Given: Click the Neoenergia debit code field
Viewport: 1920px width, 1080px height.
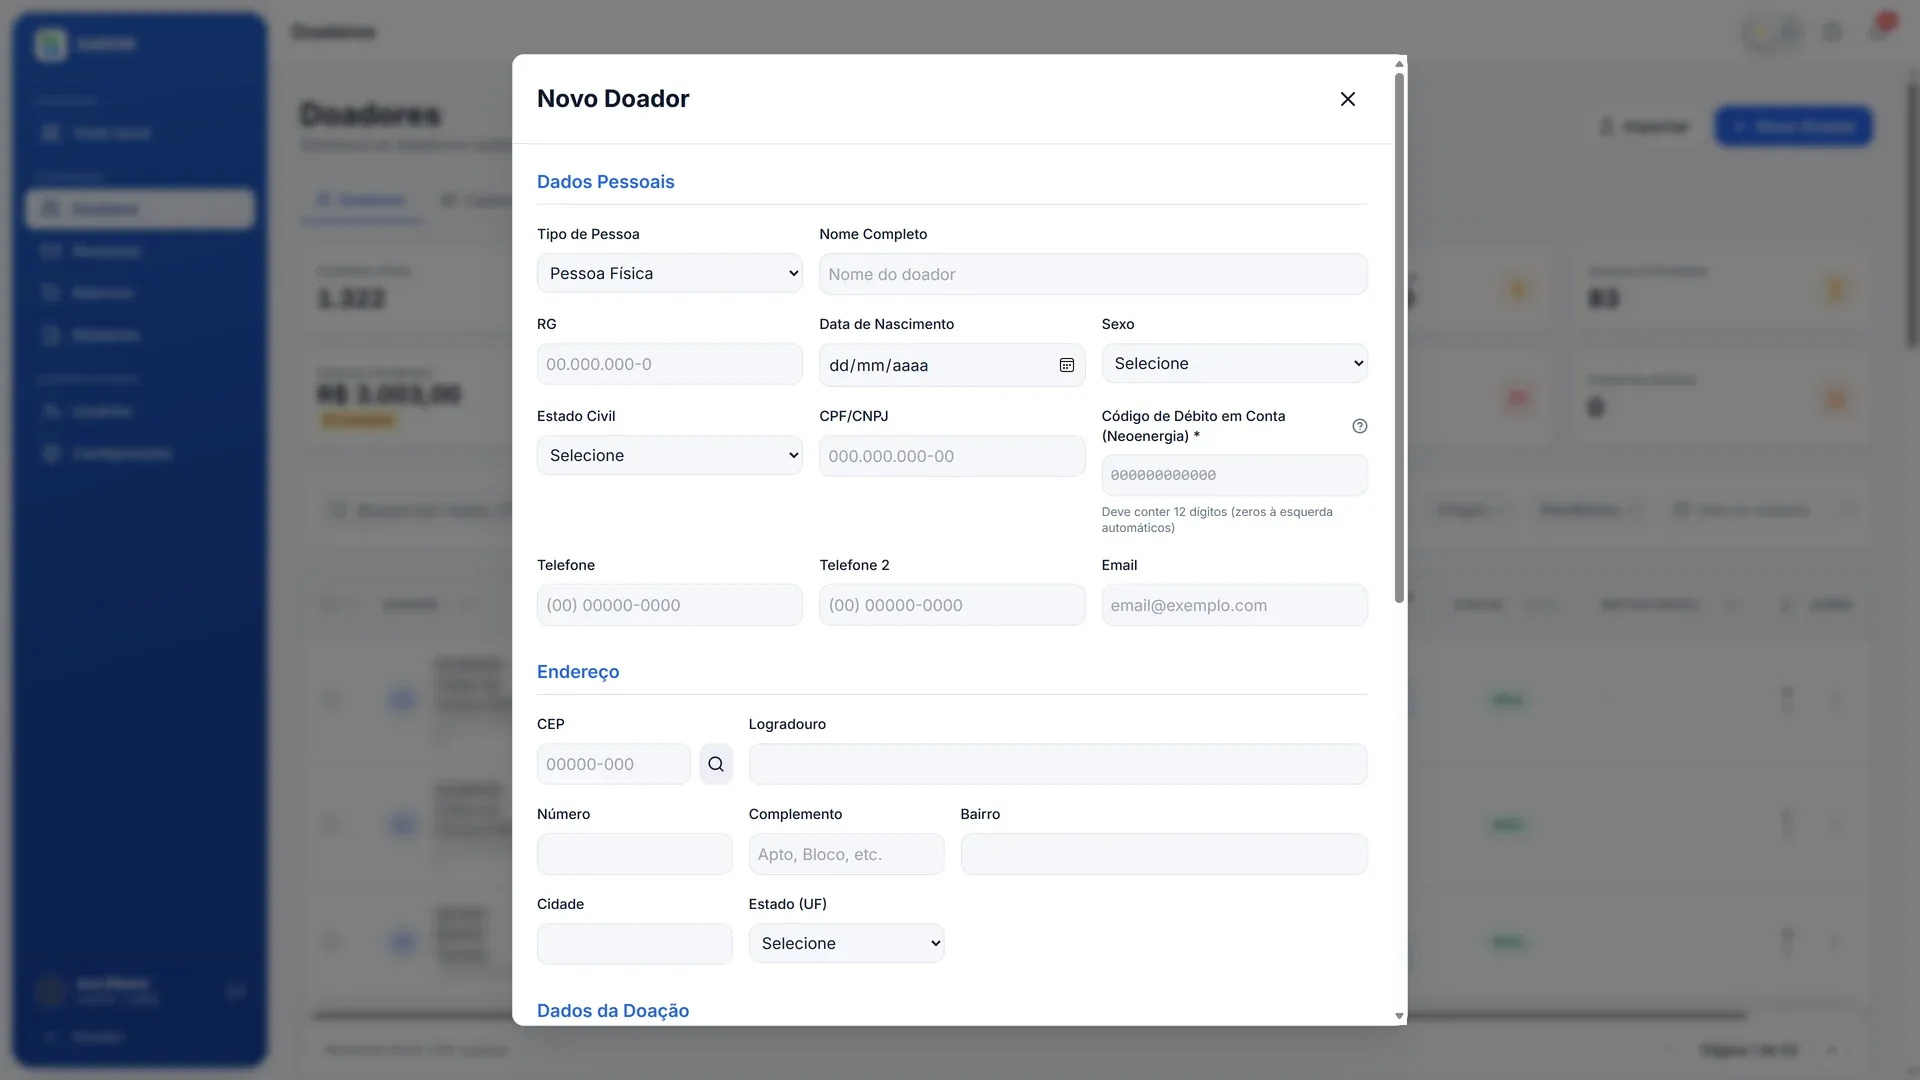Looking at the screenshot, I should pyautogui.click(x=1234, y=475).
